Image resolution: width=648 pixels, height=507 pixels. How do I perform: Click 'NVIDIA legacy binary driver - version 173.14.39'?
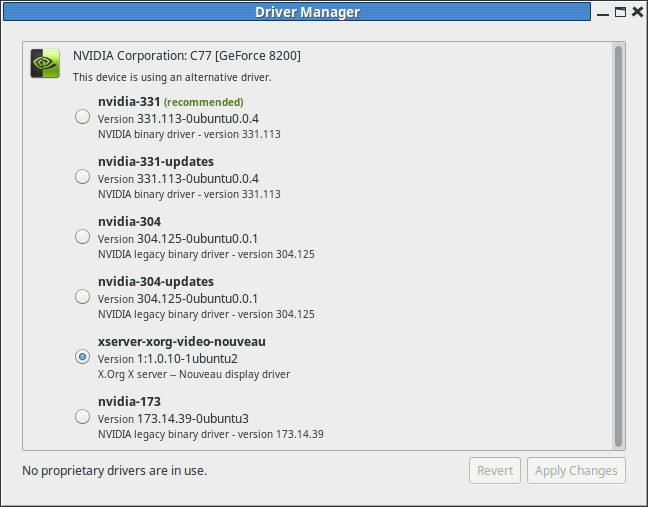211,434
